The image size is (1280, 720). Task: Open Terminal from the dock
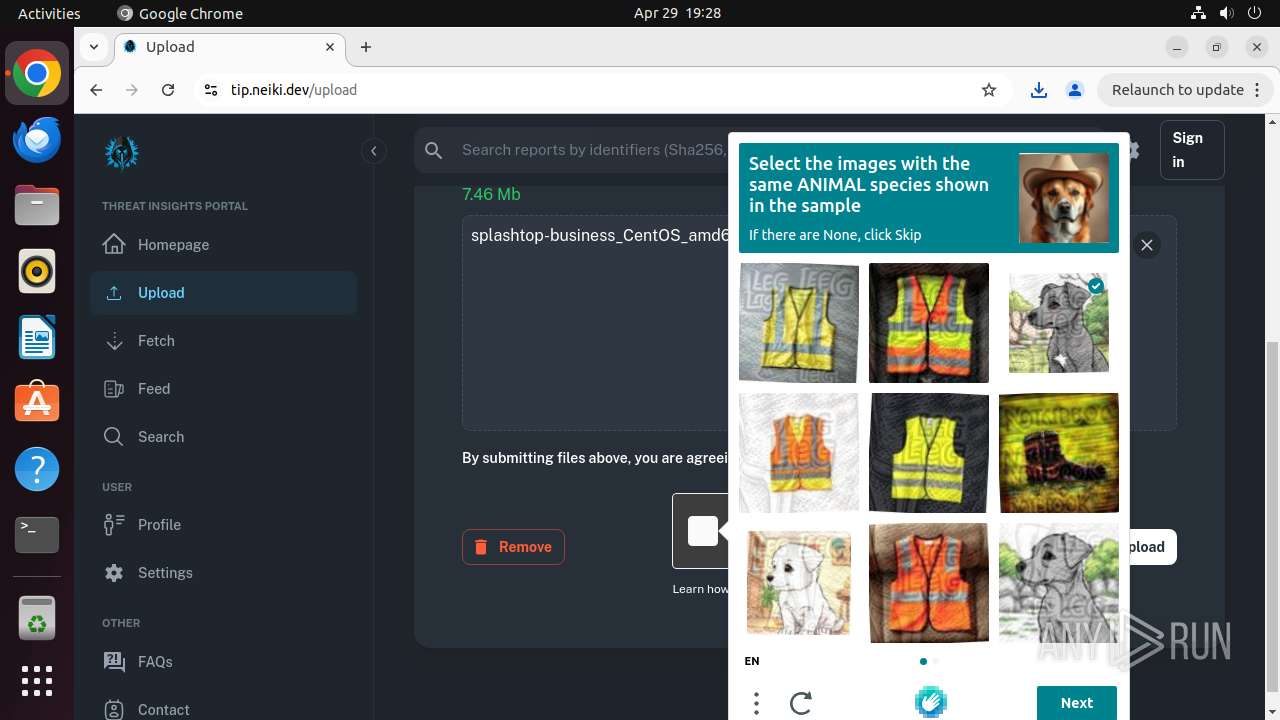click(x=37, y=536)
